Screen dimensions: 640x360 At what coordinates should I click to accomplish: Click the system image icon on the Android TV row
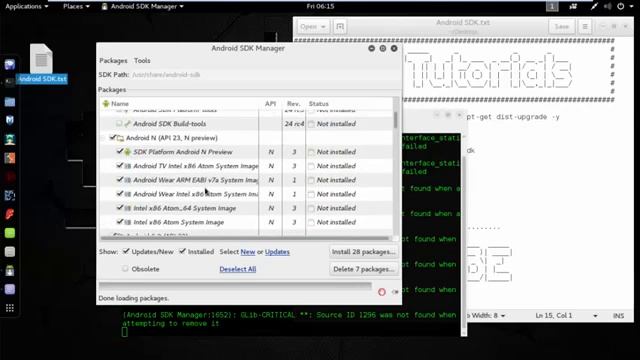(x=127, y=166)
